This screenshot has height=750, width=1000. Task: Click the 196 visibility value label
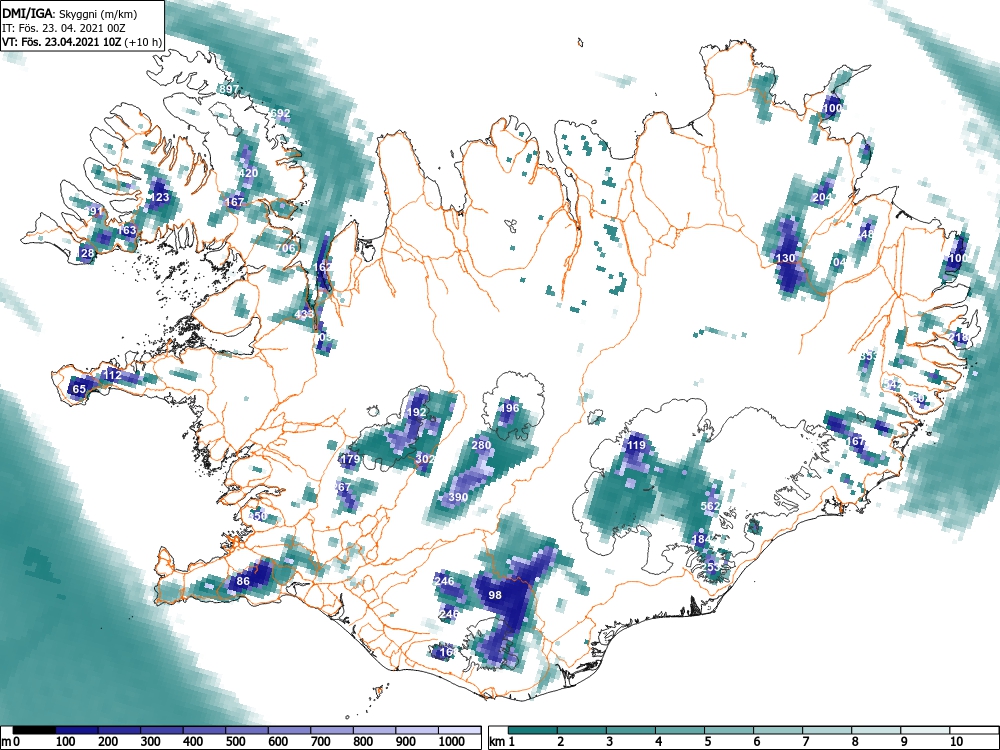509,408
